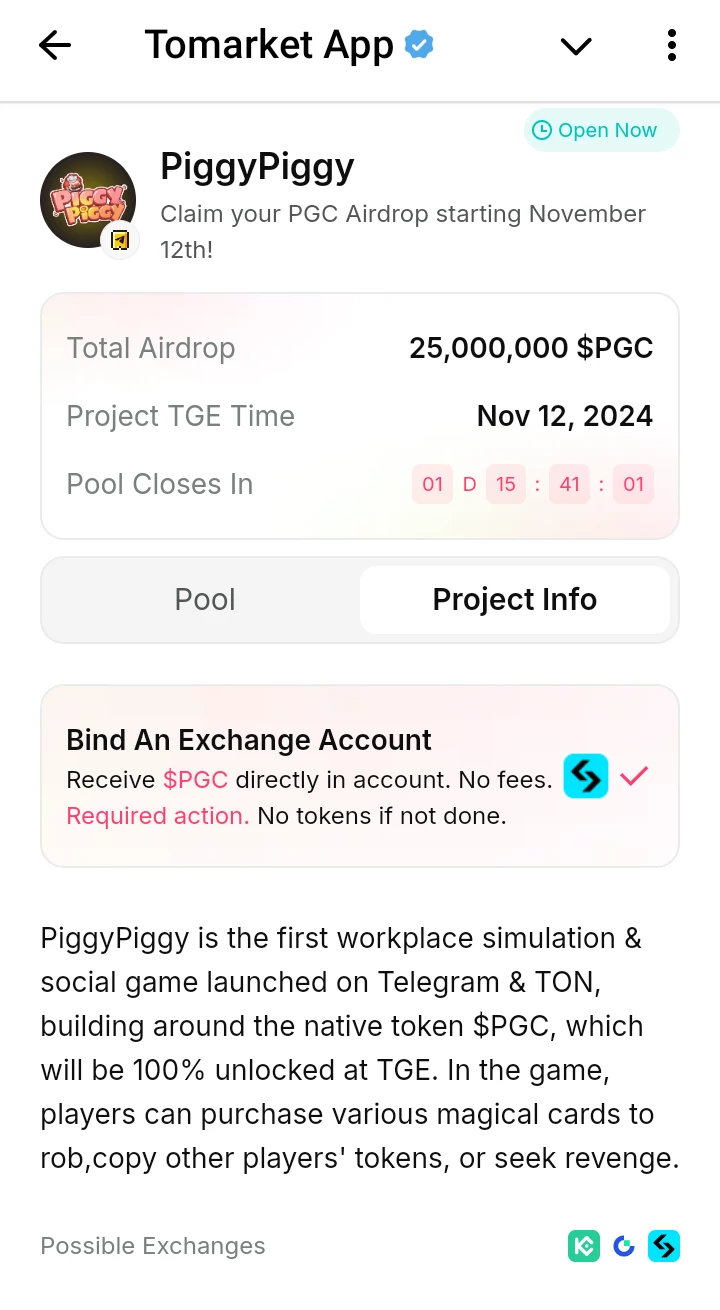Tap the Tomarket App title
This screenshot has width=720, height=1310.
click(x=269, y=46)
